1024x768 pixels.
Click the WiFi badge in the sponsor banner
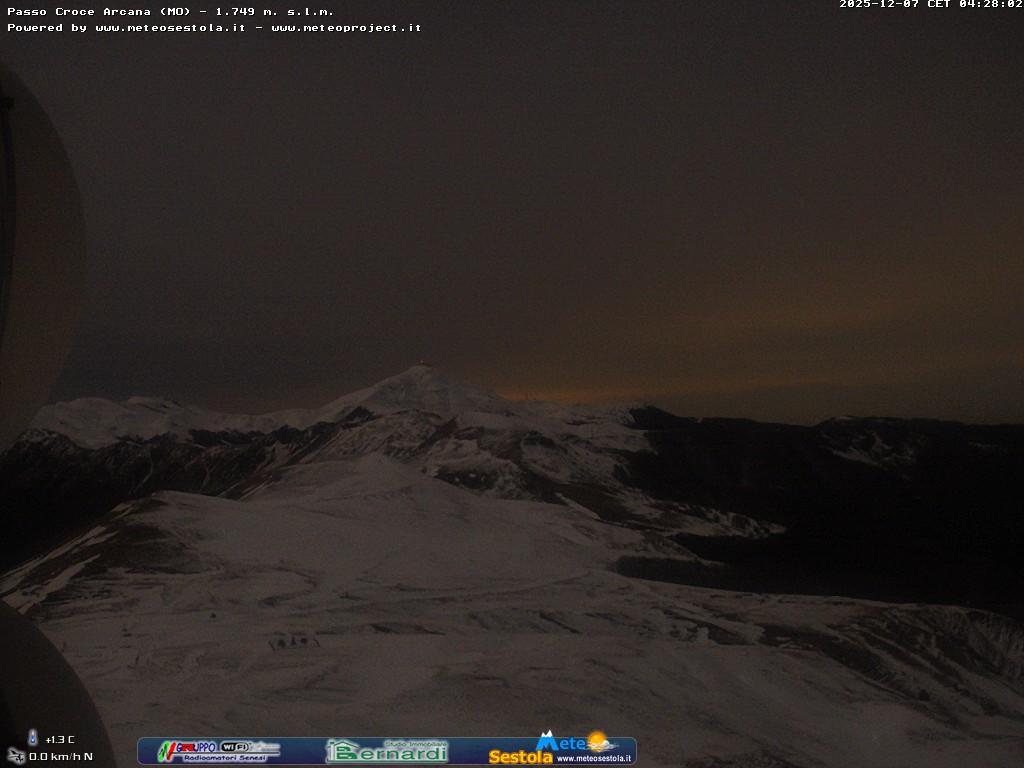point(236,746)
